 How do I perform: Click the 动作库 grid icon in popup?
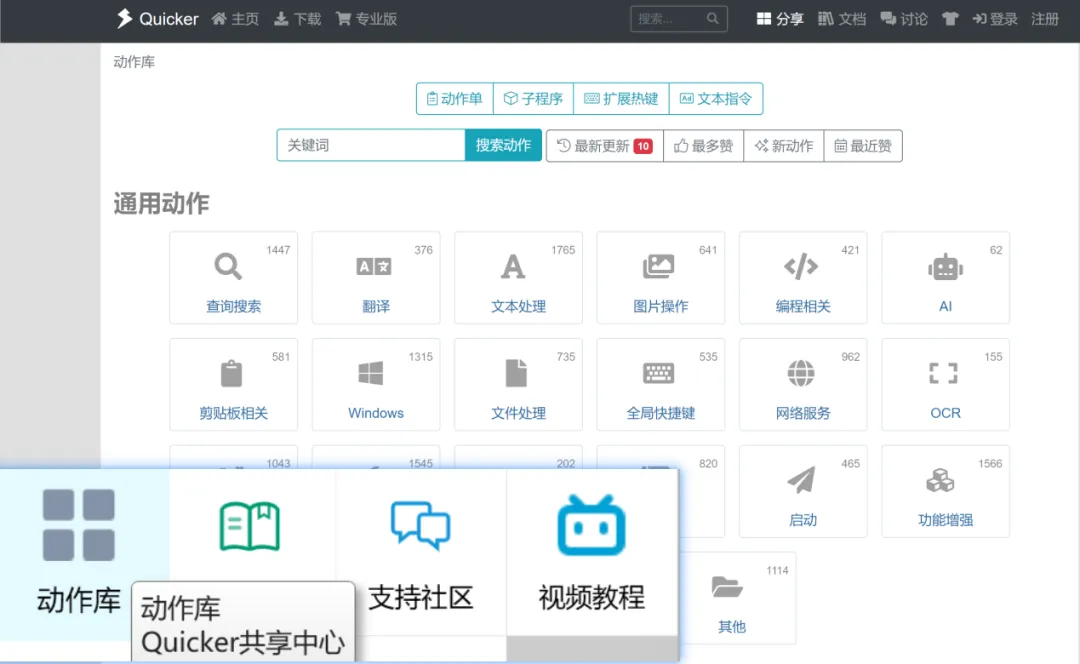pyautogui.click(x=79, y=525)
